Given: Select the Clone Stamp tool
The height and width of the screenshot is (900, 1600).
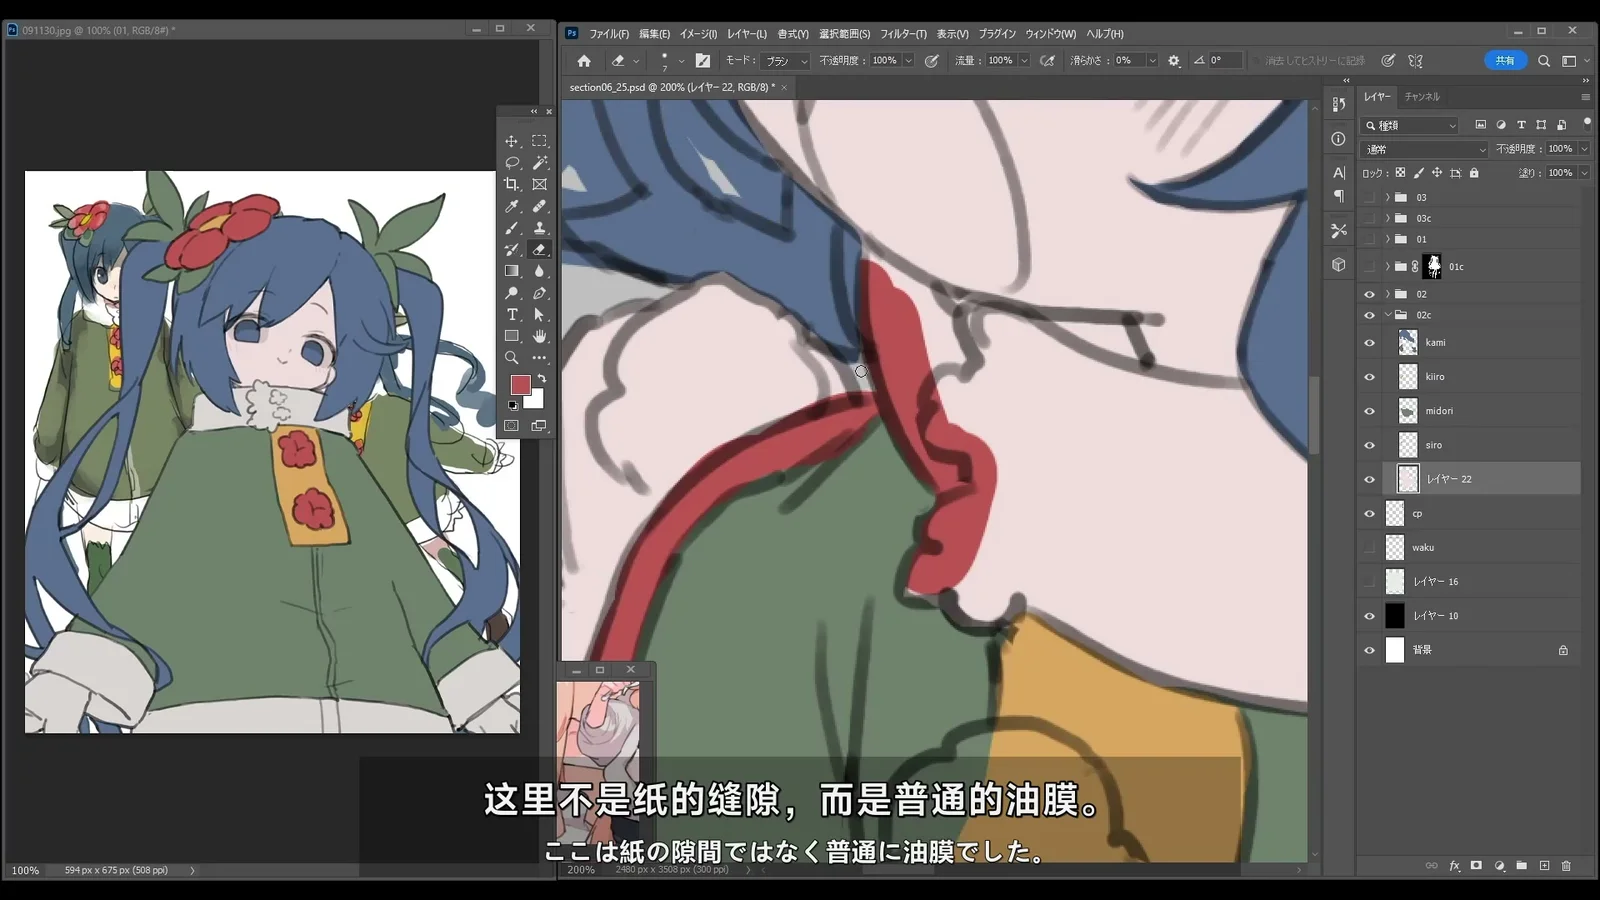Looking at the screenshot, I should click(x=540, y=228).
